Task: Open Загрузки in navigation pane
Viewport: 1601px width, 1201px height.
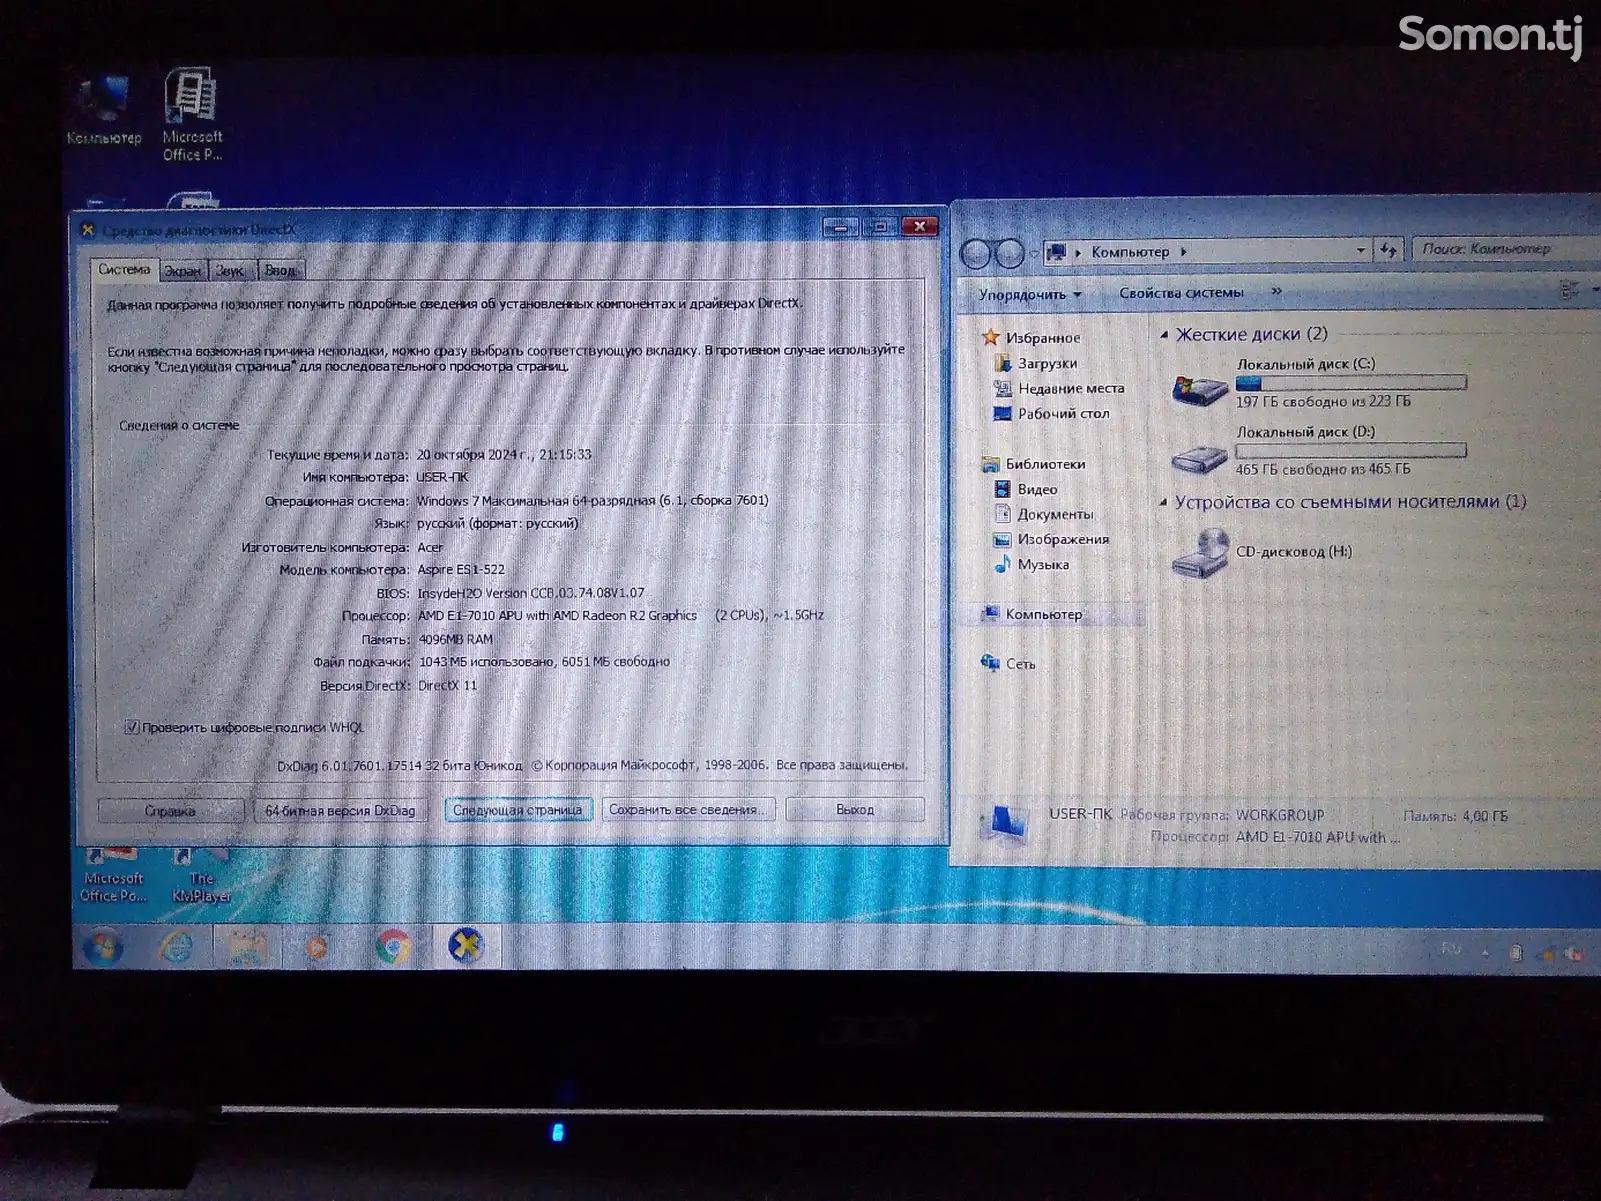Action: click(1036, 363)
